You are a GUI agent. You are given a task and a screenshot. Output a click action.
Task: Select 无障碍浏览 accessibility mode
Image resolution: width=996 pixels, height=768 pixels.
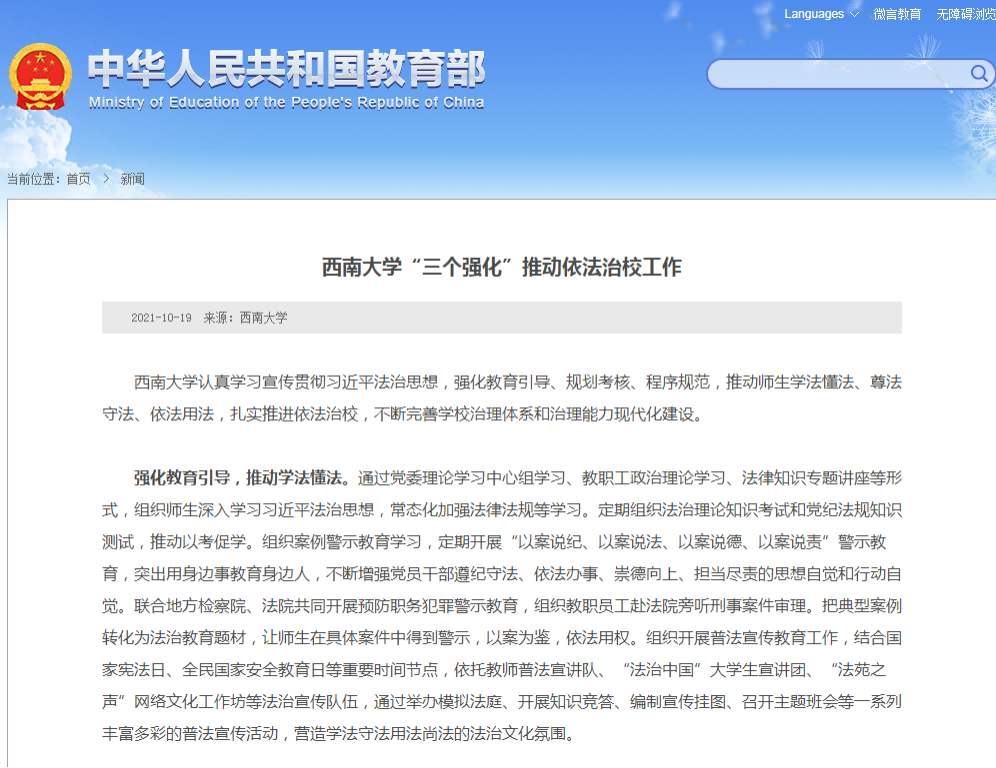coord(965,14)
